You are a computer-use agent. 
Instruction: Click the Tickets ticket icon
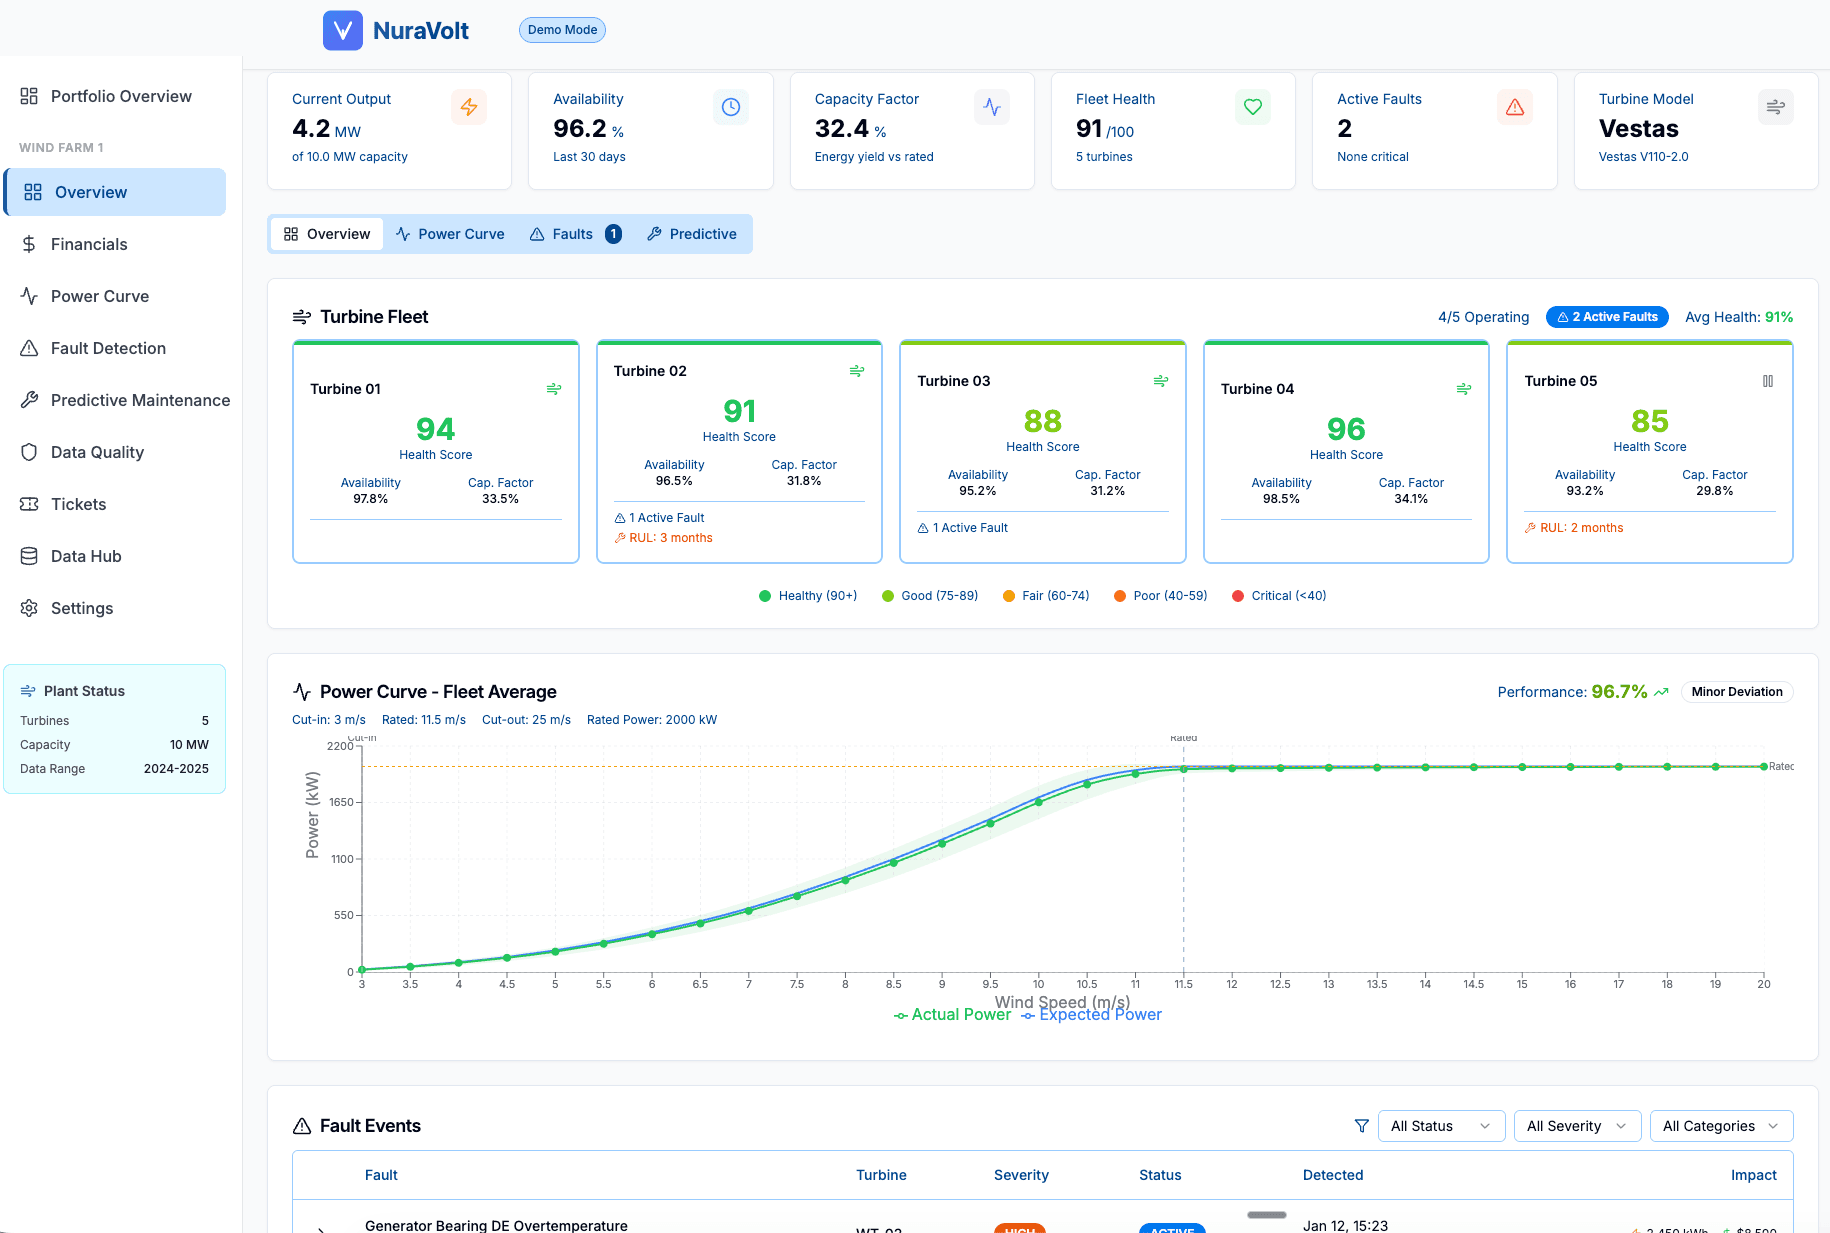(29, 504)
